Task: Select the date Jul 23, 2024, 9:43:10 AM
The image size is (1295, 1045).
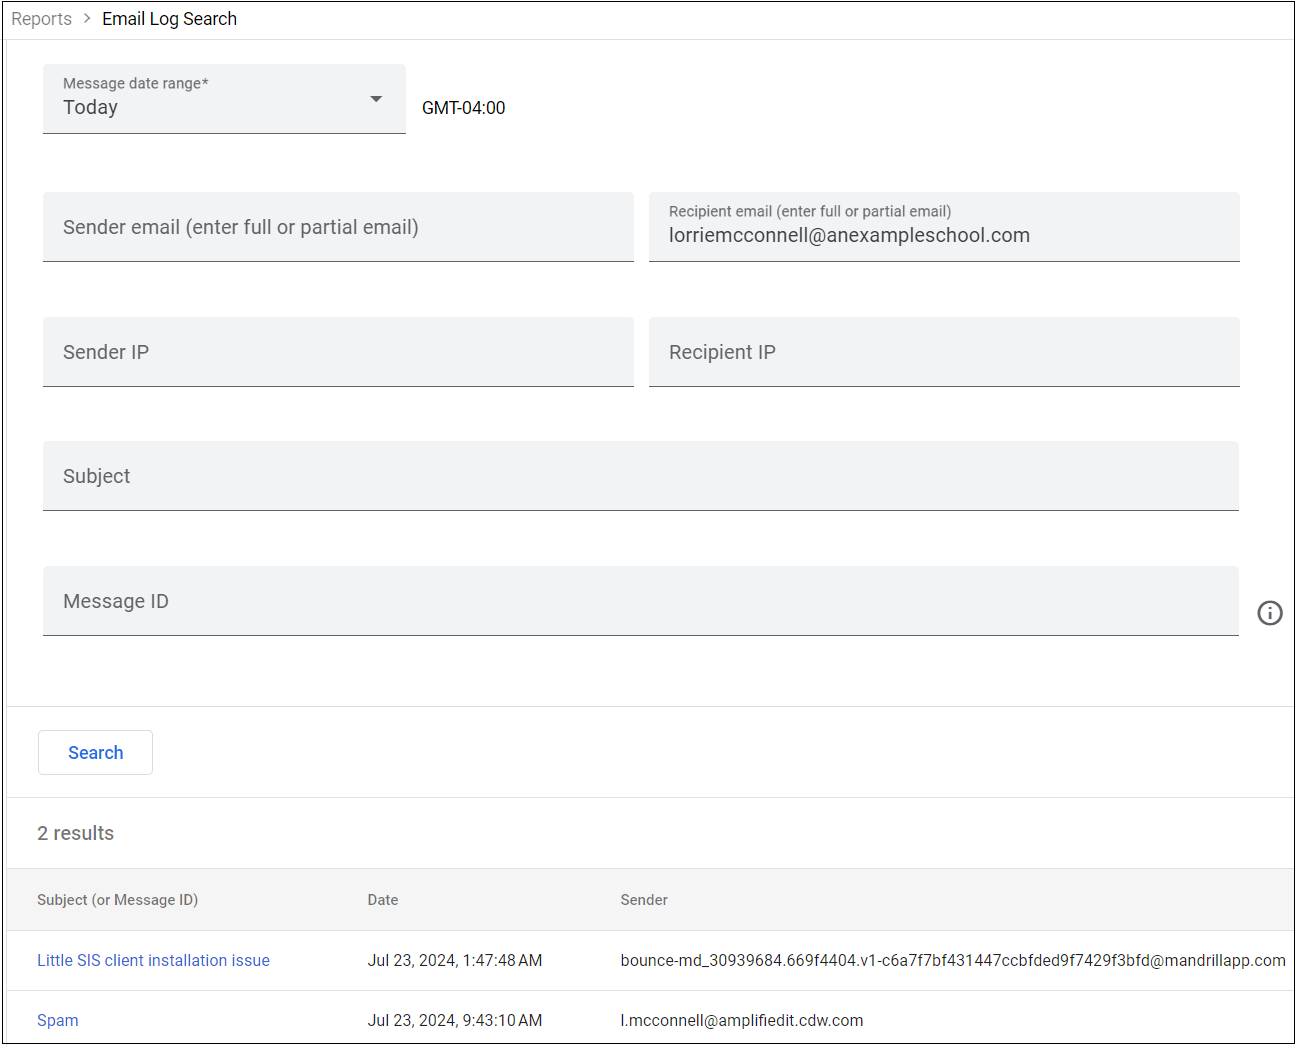Action: pyautogui.click(x=455, y=1020)
